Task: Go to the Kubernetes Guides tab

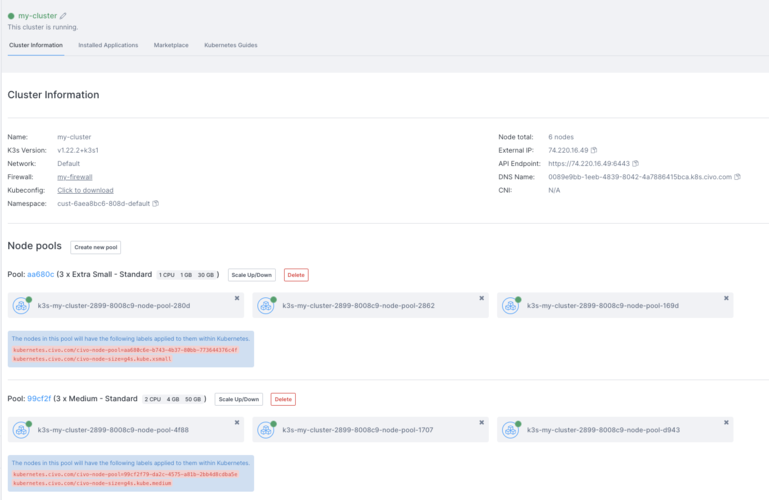Action: pos(231,45)
